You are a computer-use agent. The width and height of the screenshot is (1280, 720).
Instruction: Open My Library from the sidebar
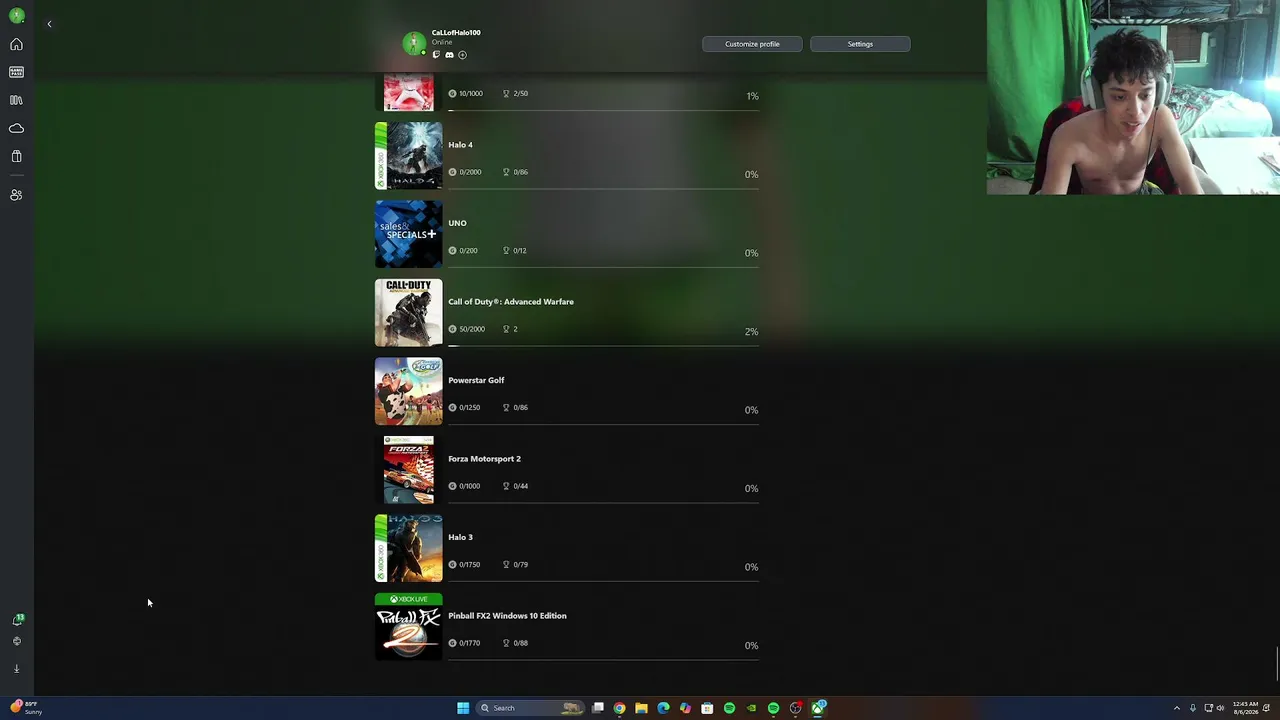16,100
